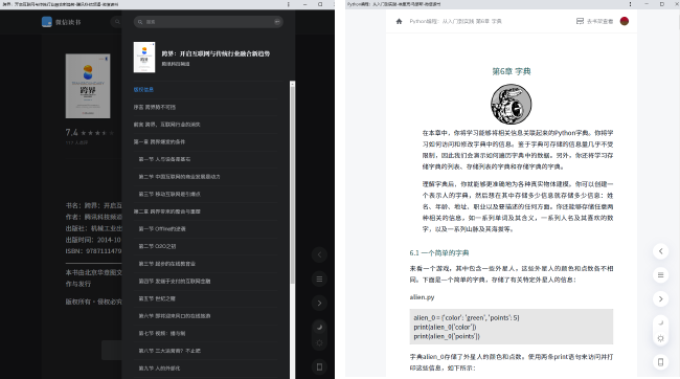
Task: Go to next chapter in Python book window
Action: [x=661, y=299]
